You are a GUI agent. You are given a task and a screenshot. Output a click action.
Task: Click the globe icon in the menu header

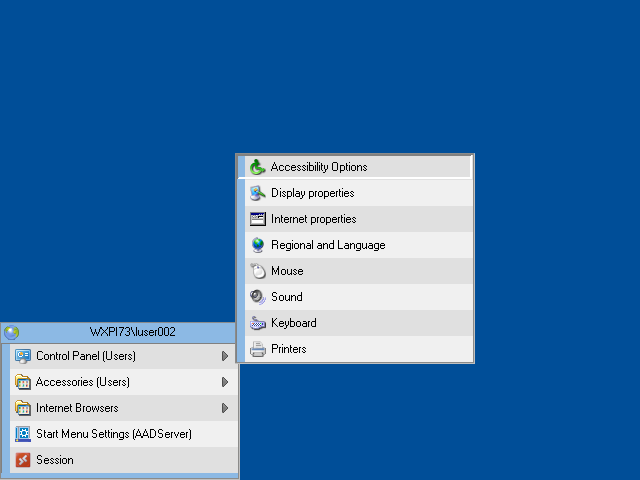12,332
